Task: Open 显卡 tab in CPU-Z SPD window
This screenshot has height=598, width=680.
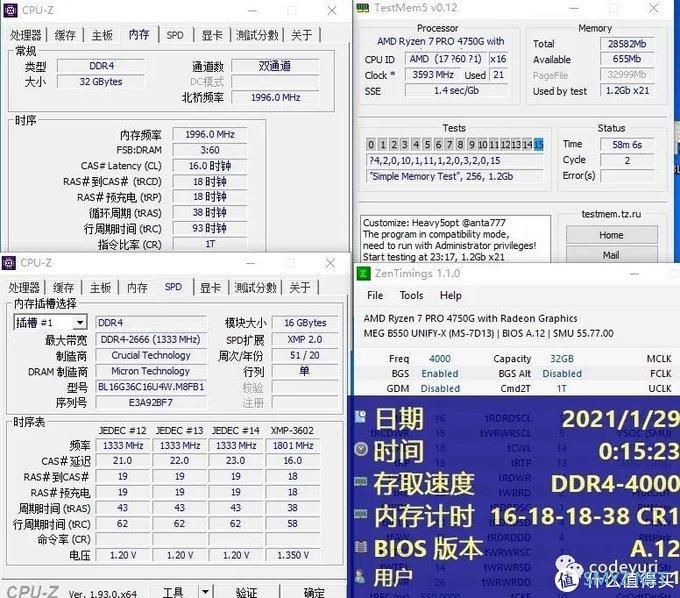Action: 210,288
